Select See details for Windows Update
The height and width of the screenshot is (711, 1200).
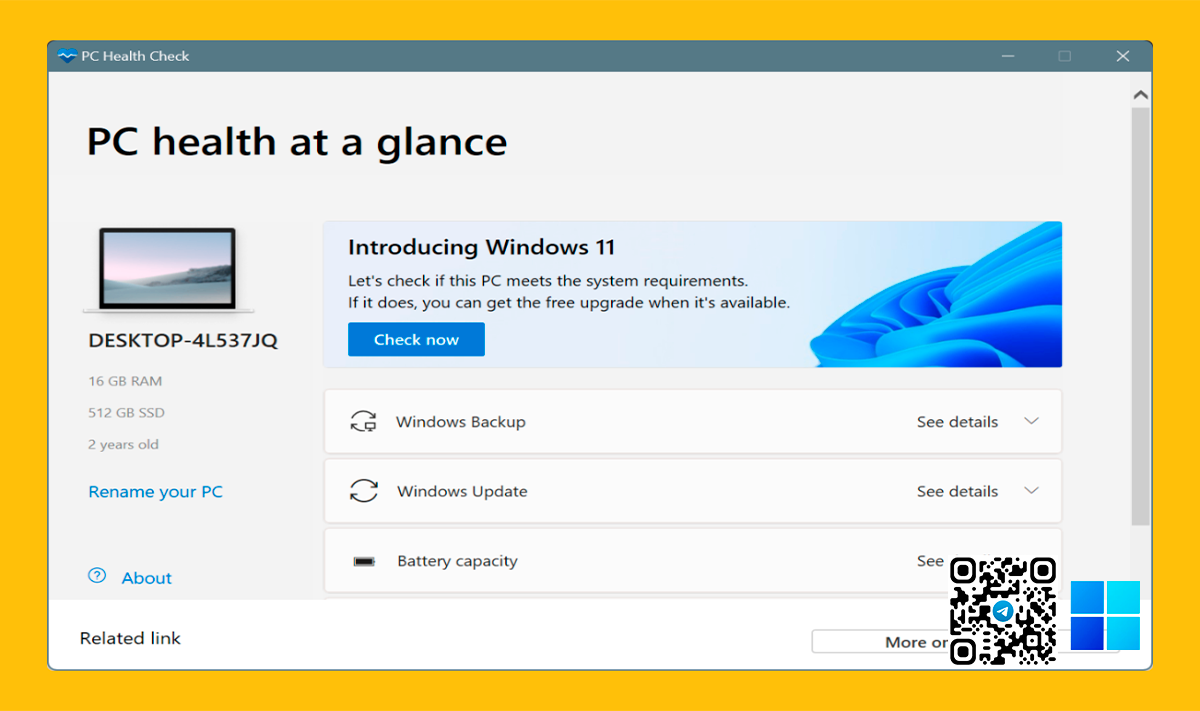957,491
